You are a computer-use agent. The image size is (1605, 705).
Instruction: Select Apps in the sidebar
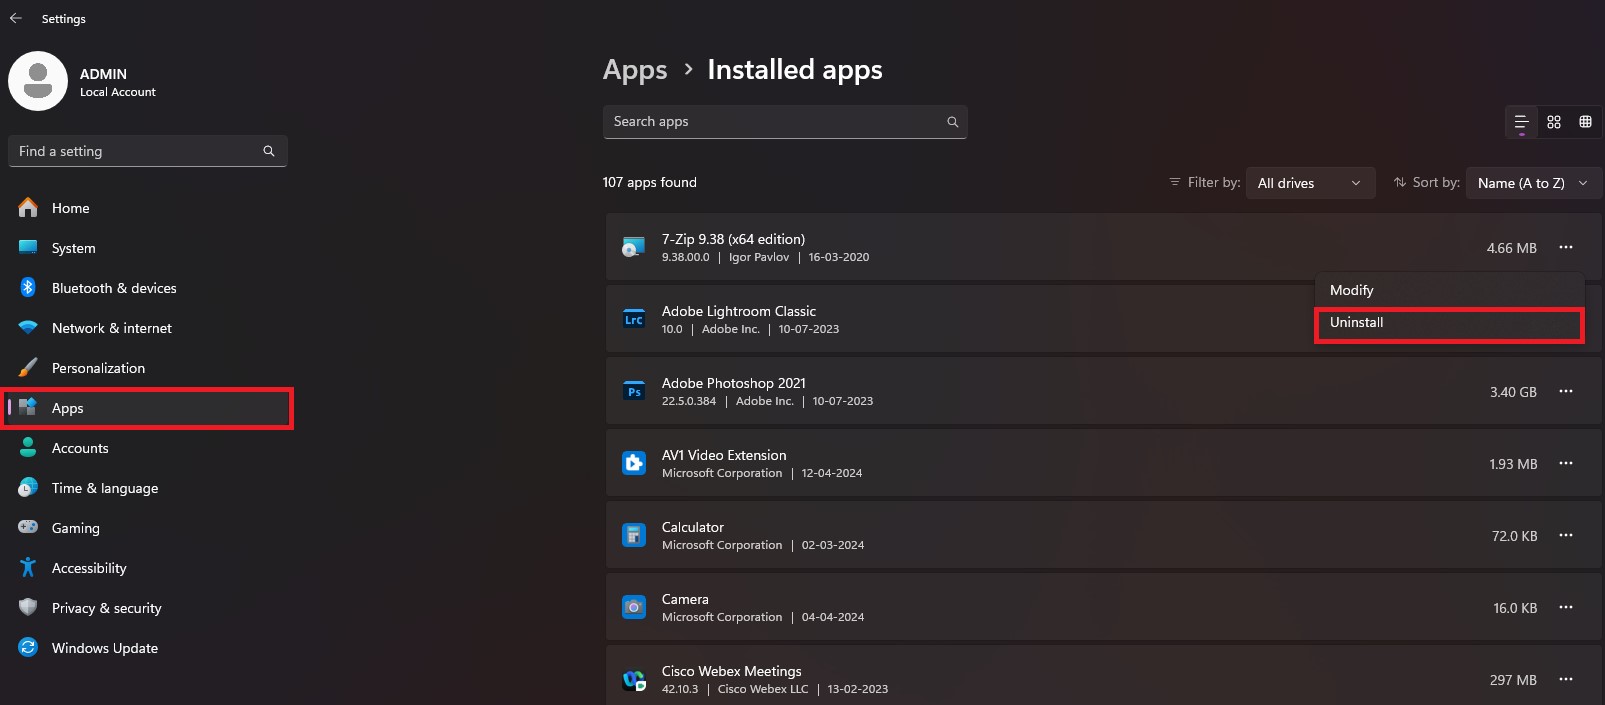147,408
